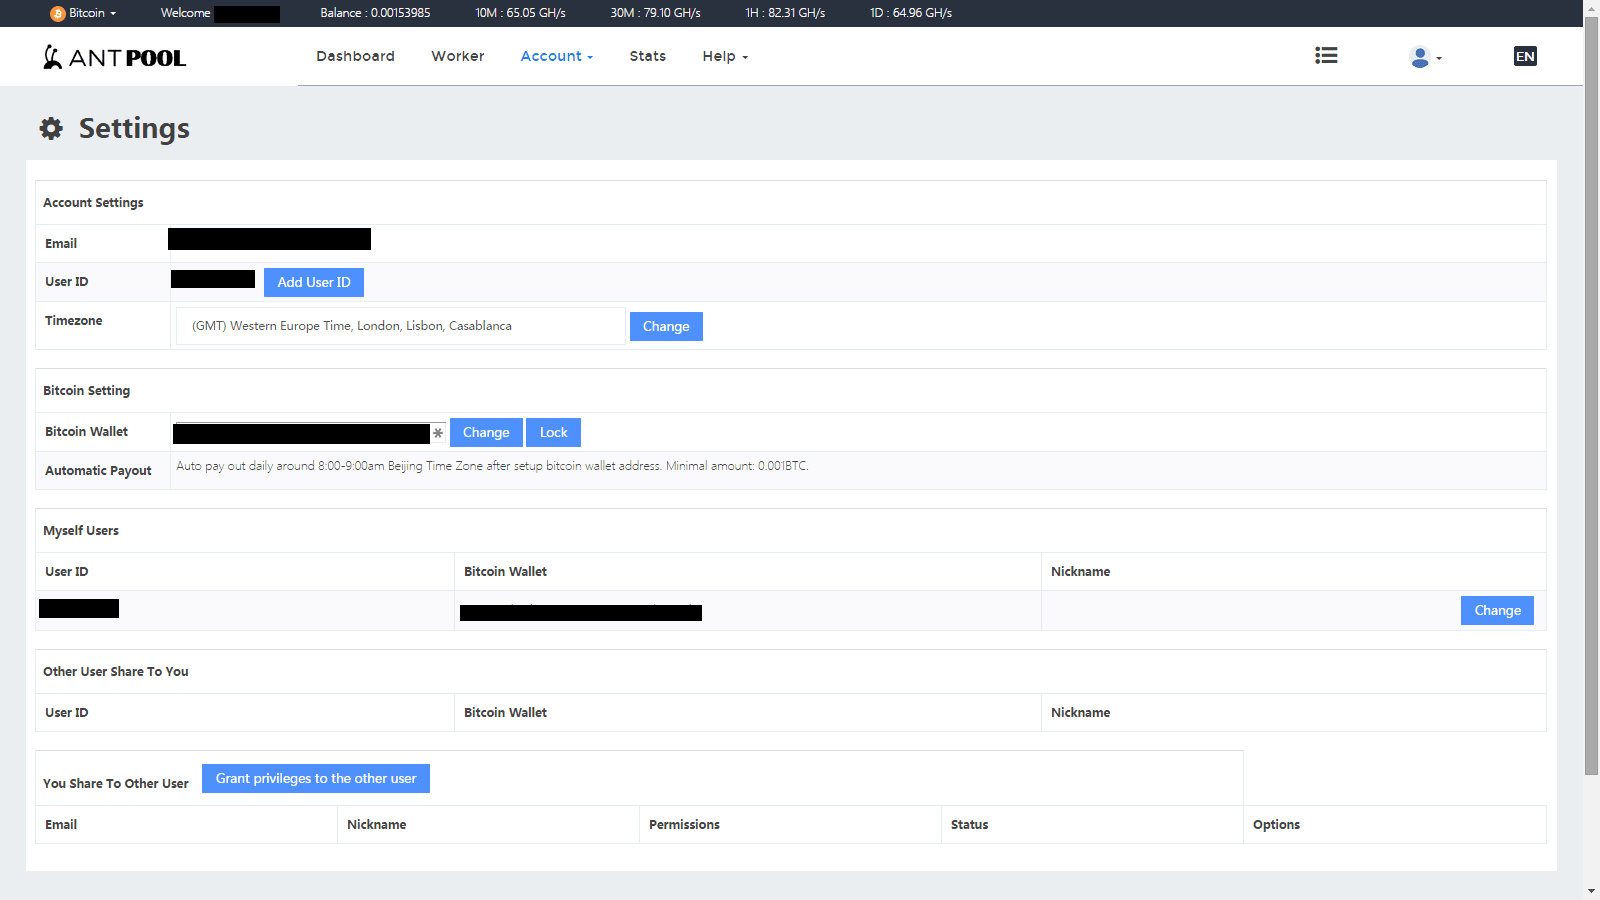This screenshot has height=900, width=1600.
Task: Click Nickname header in Myself Users table
Action: 1080,571
